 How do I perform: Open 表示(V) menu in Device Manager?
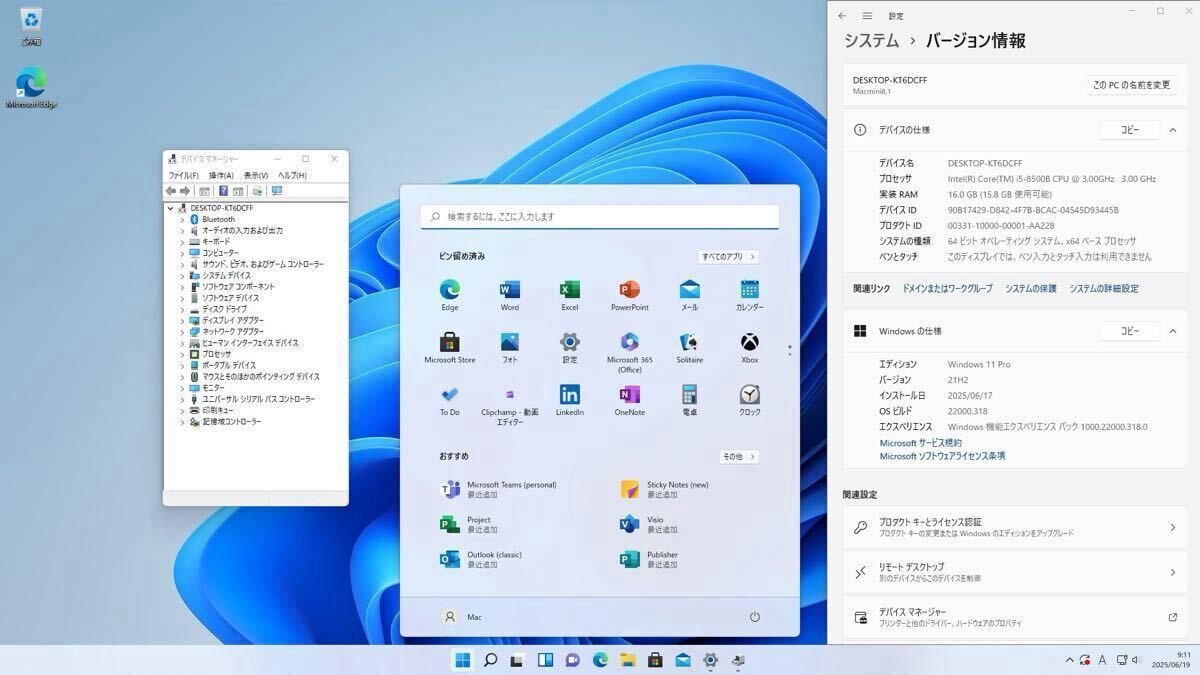255,176
